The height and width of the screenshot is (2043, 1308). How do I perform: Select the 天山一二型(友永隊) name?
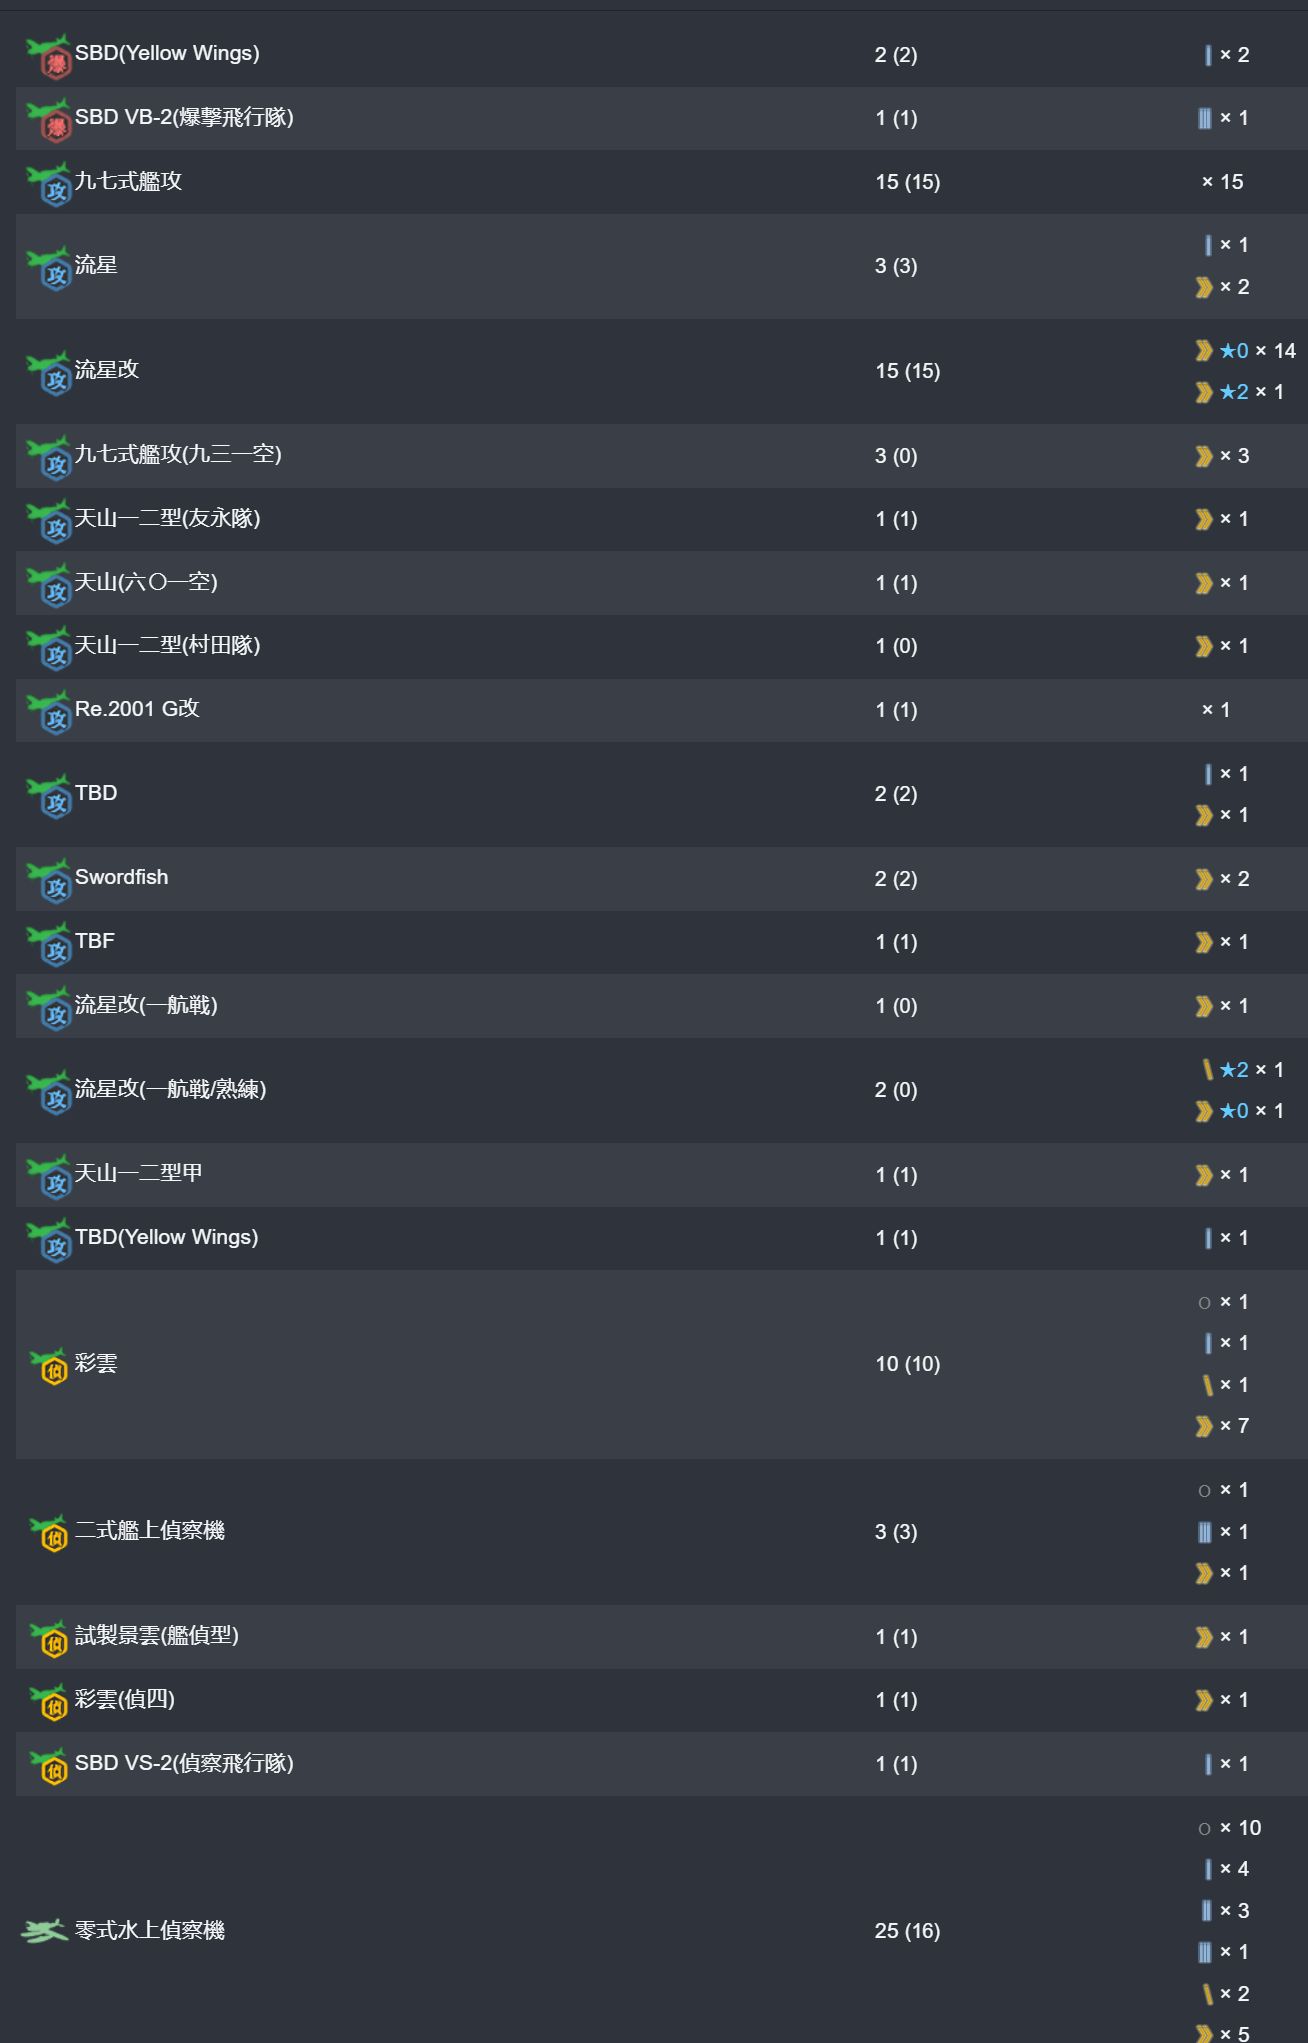coord(168,518)
